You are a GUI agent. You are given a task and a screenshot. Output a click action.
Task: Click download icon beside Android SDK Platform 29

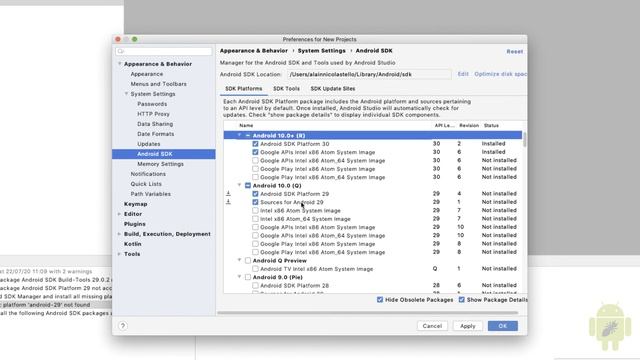[228, 193]
